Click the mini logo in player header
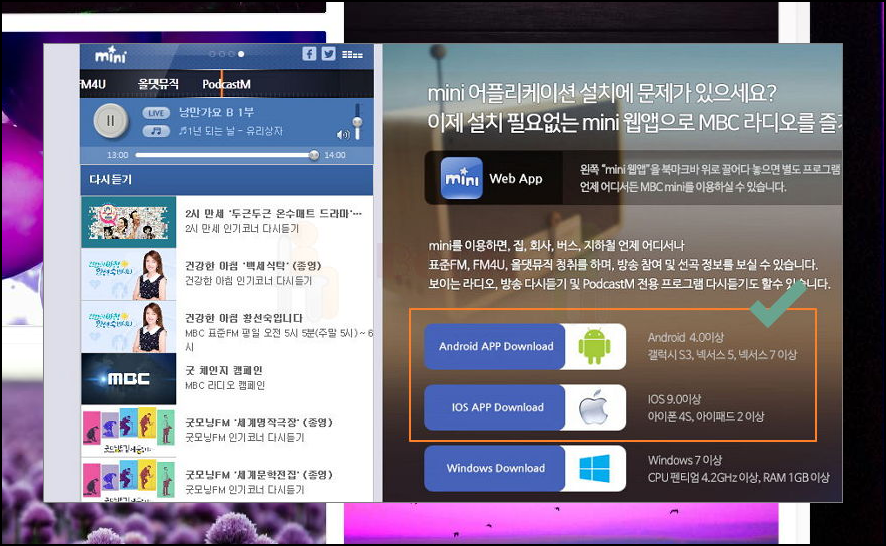This screenshot has height=546, width=886. click(x=111, y=55)
